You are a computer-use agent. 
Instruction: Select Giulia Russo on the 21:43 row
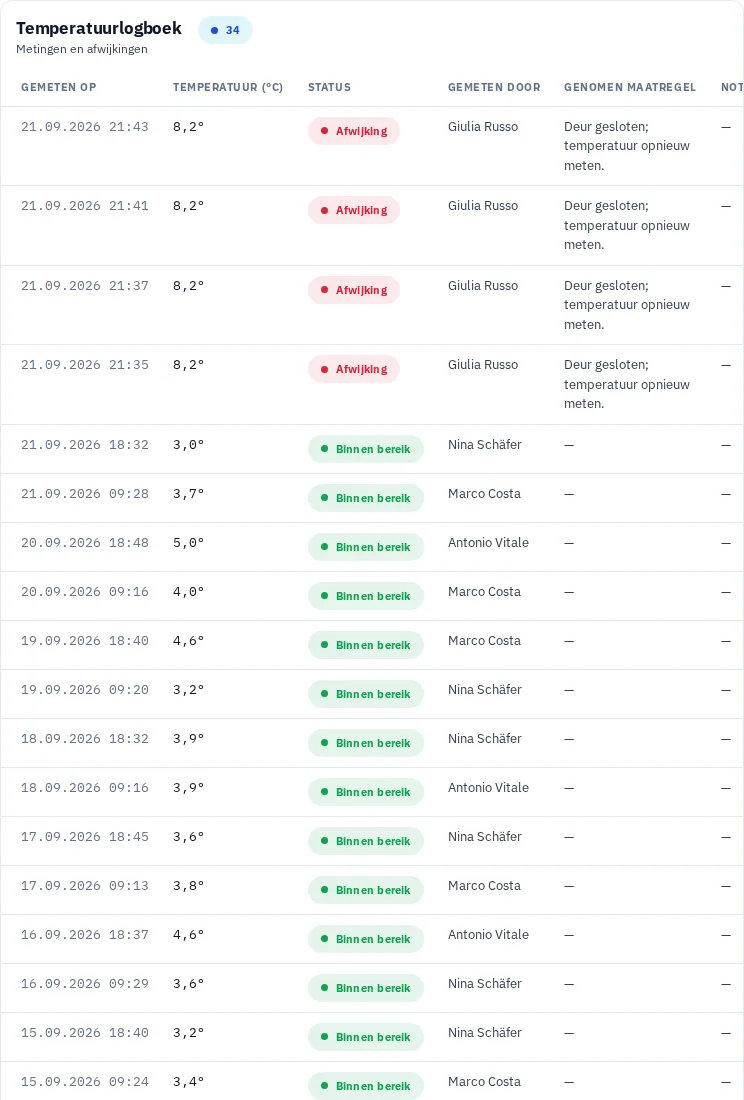(x=483, y=127)
